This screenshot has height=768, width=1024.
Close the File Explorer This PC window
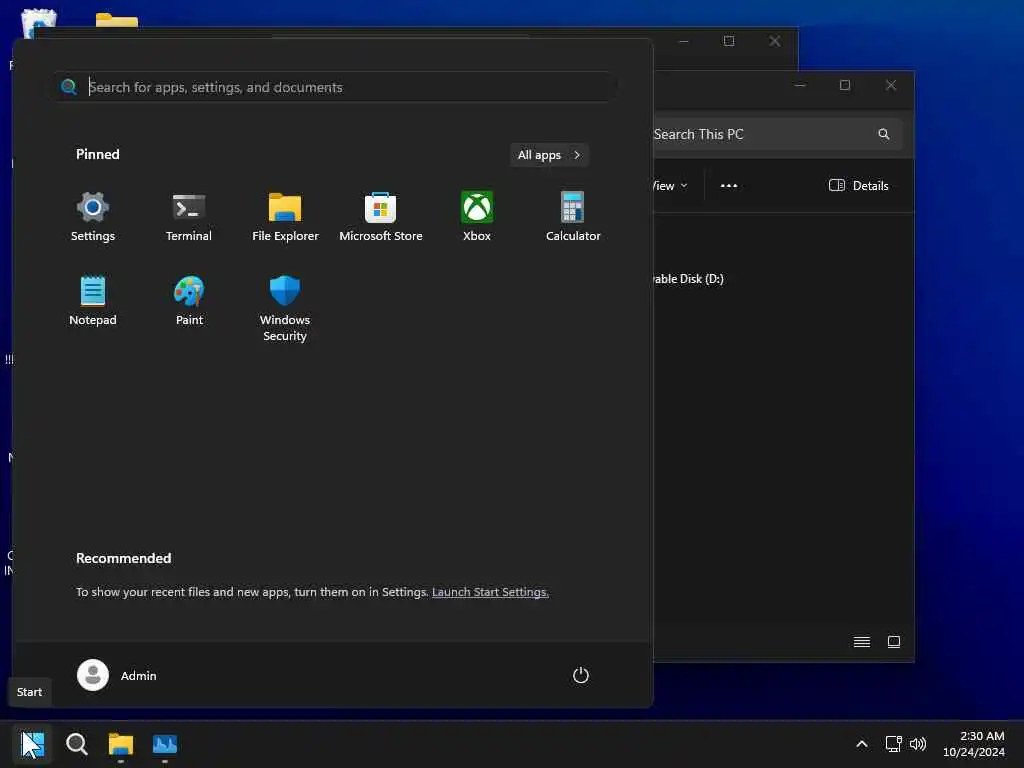tap(891, 85)
